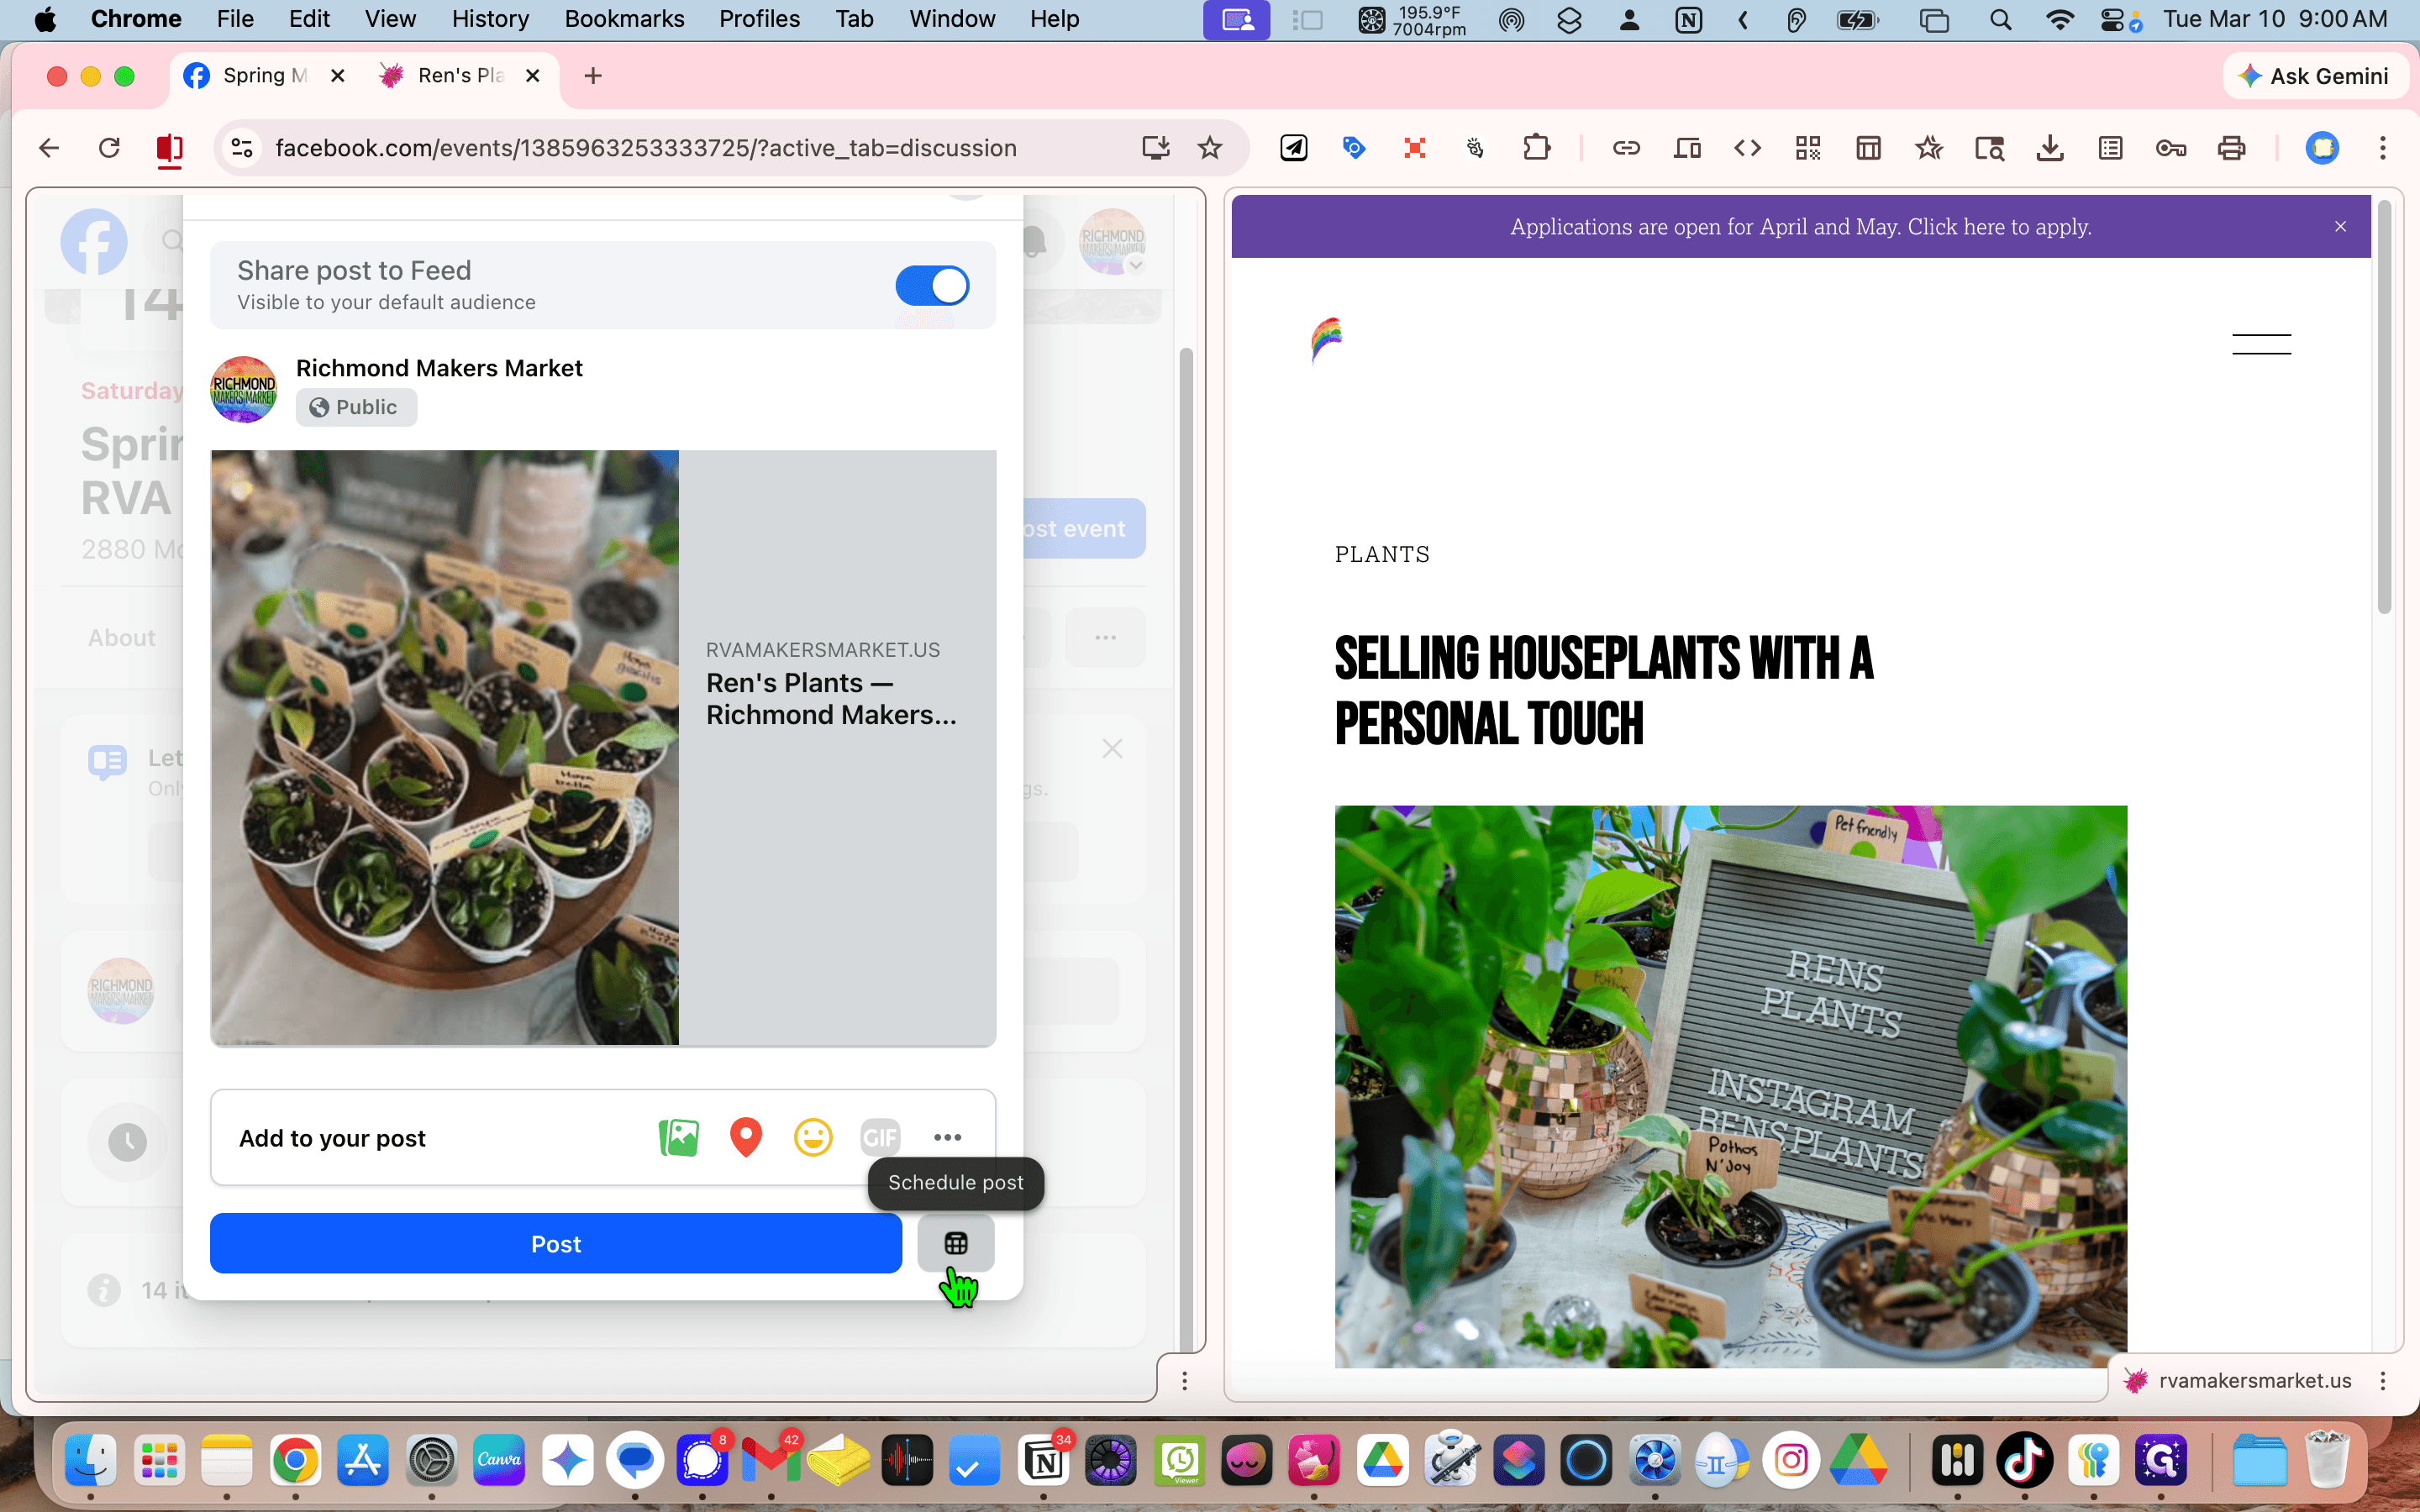This screenshot has width=2420, height=1512.
Task: Add photo/video to your post
Action: [x=679, y=1137]
